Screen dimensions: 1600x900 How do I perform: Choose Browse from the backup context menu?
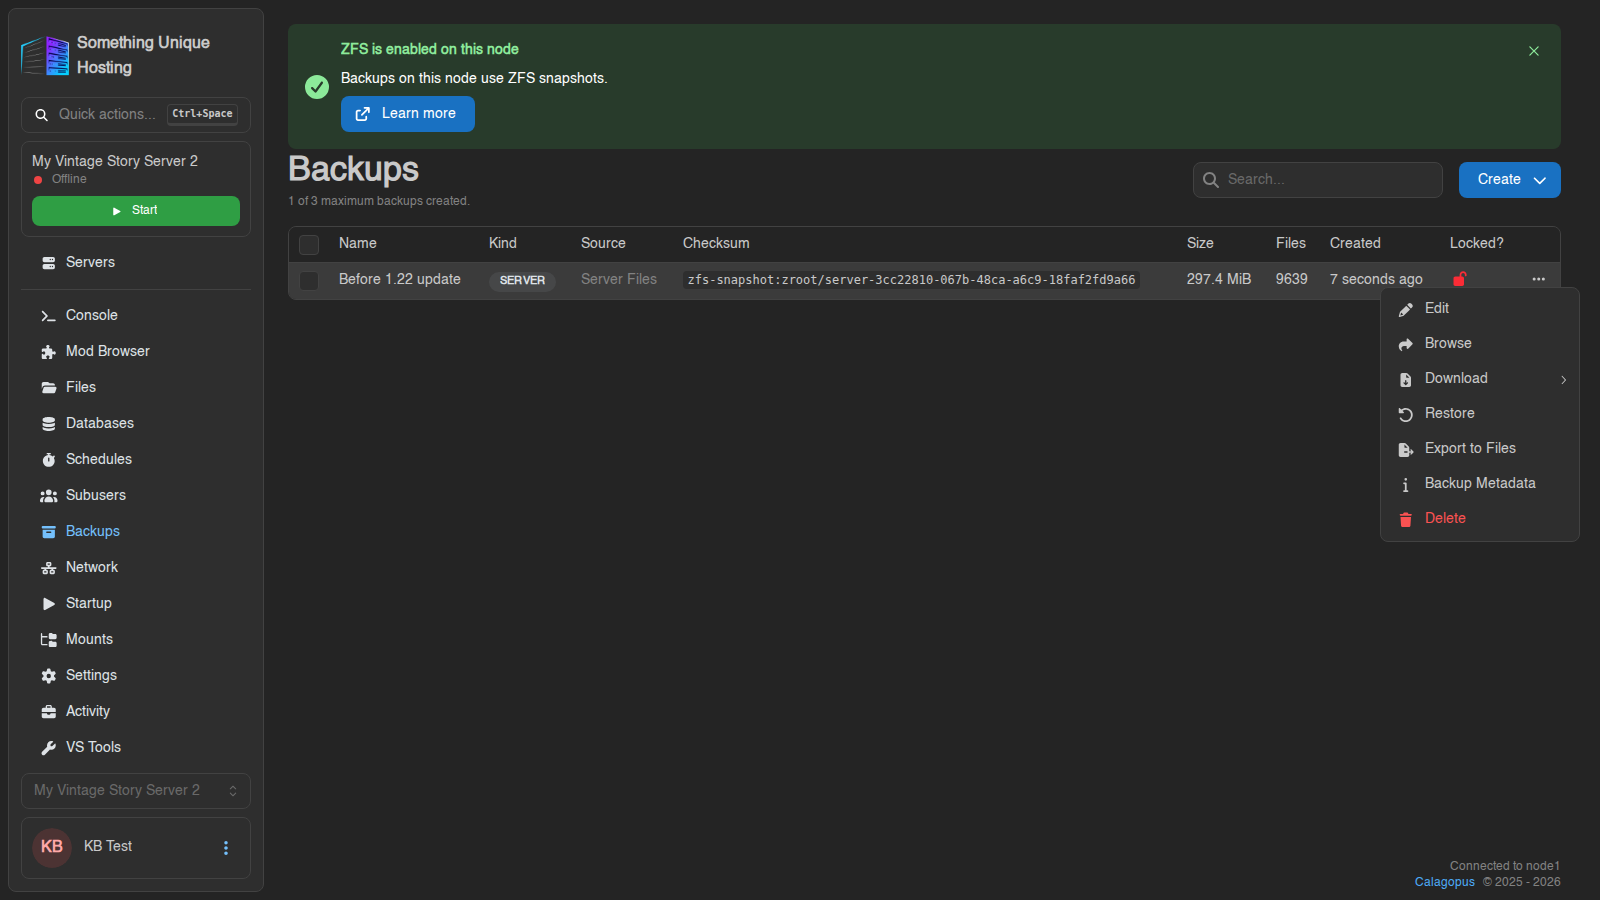[1480, 343]
